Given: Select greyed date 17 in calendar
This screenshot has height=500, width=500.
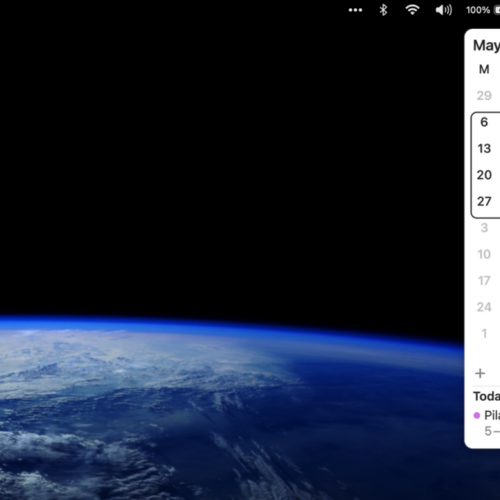Looking at the screenshot, I should [484, 280].
